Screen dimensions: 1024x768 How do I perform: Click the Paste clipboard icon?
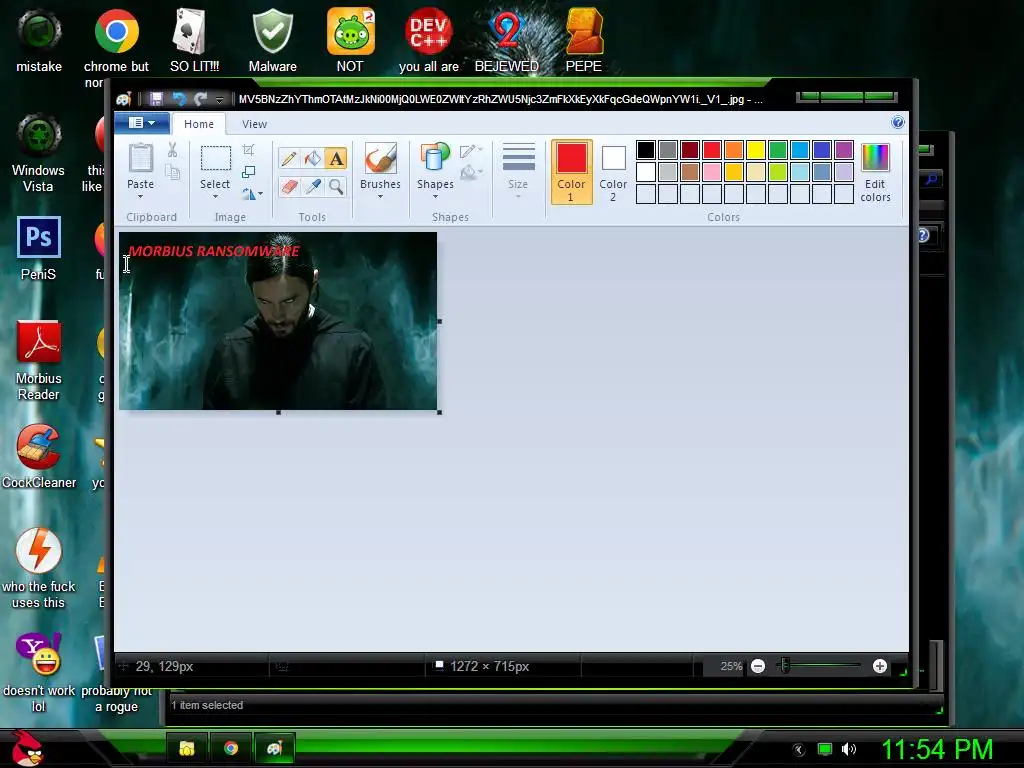(x=140, y=159)
